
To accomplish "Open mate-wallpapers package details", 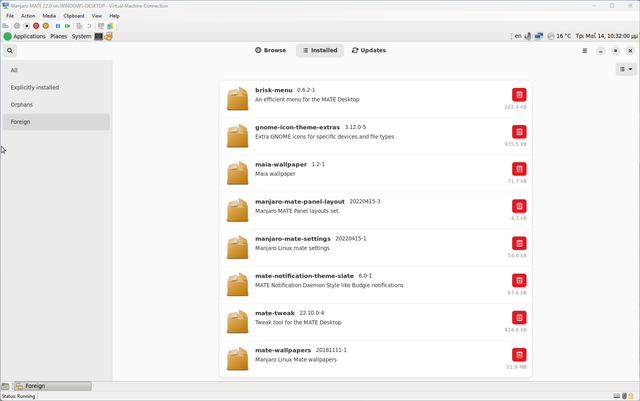I will [376, 359].
